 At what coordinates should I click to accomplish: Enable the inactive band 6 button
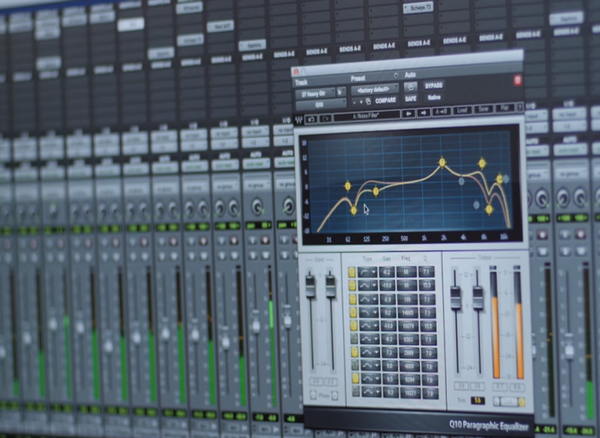(354, 339)
